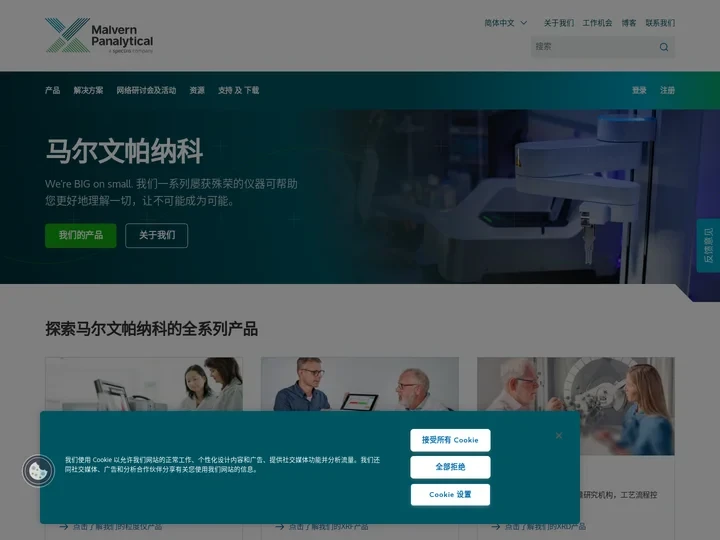Open the 网络研讨会及活动 menu
This screenshot has height=540, width=720.
click(146, 90)
